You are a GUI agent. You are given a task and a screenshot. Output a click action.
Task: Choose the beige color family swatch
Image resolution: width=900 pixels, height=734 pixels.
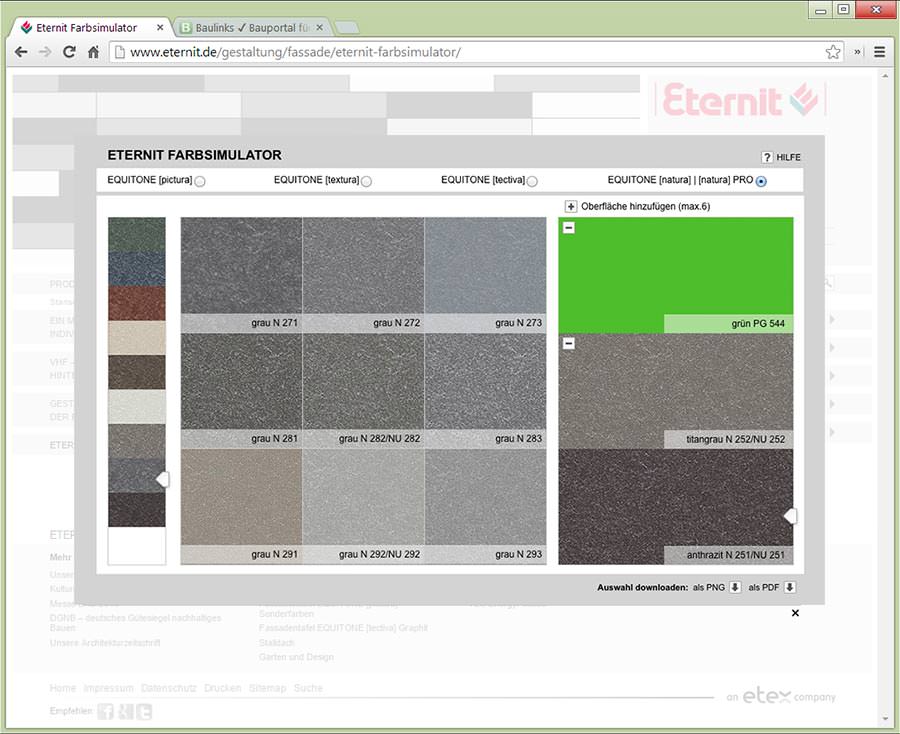click(137, 338)
